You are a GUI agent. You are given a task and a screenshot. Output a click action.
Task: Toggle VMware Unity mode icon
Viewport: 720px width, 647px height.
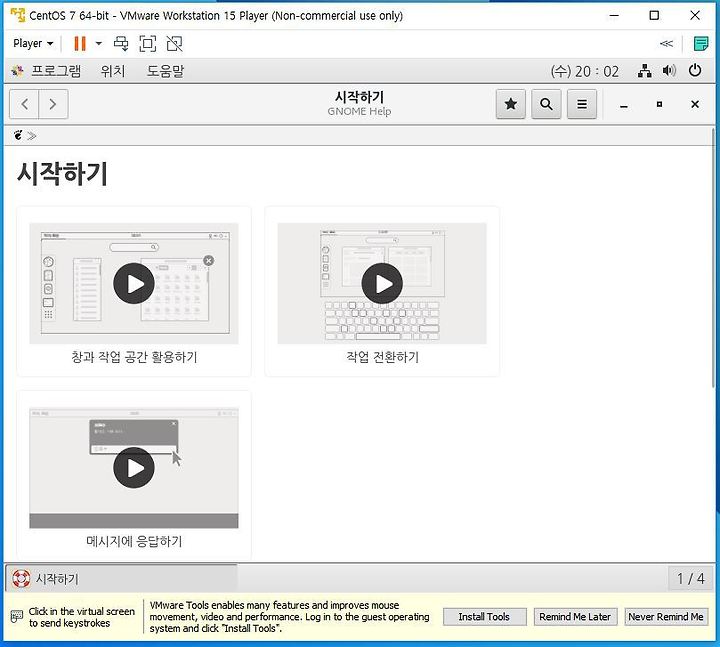click(174, 44)
